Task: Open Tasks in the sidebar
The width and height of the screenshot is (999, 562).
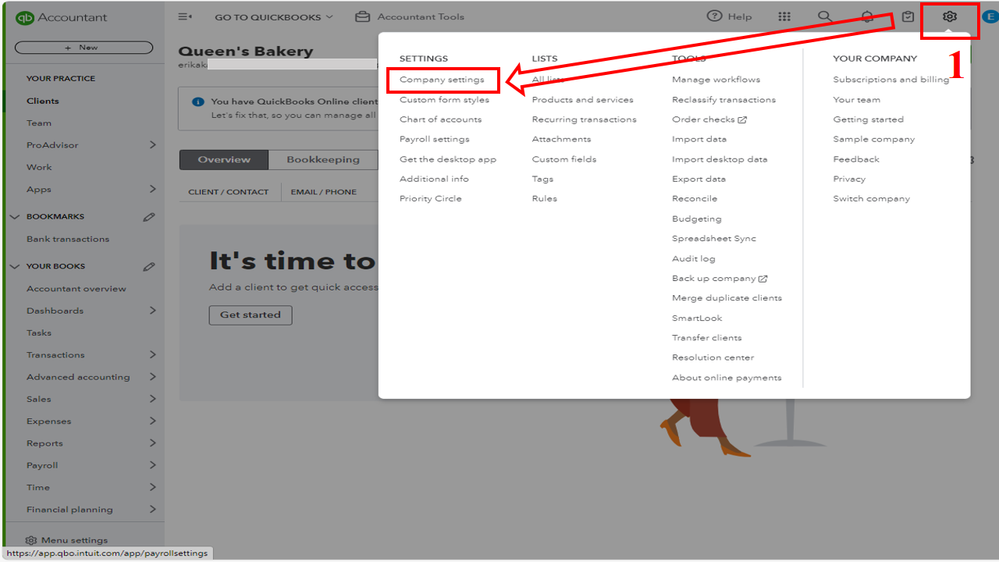Action: (39, 333)
